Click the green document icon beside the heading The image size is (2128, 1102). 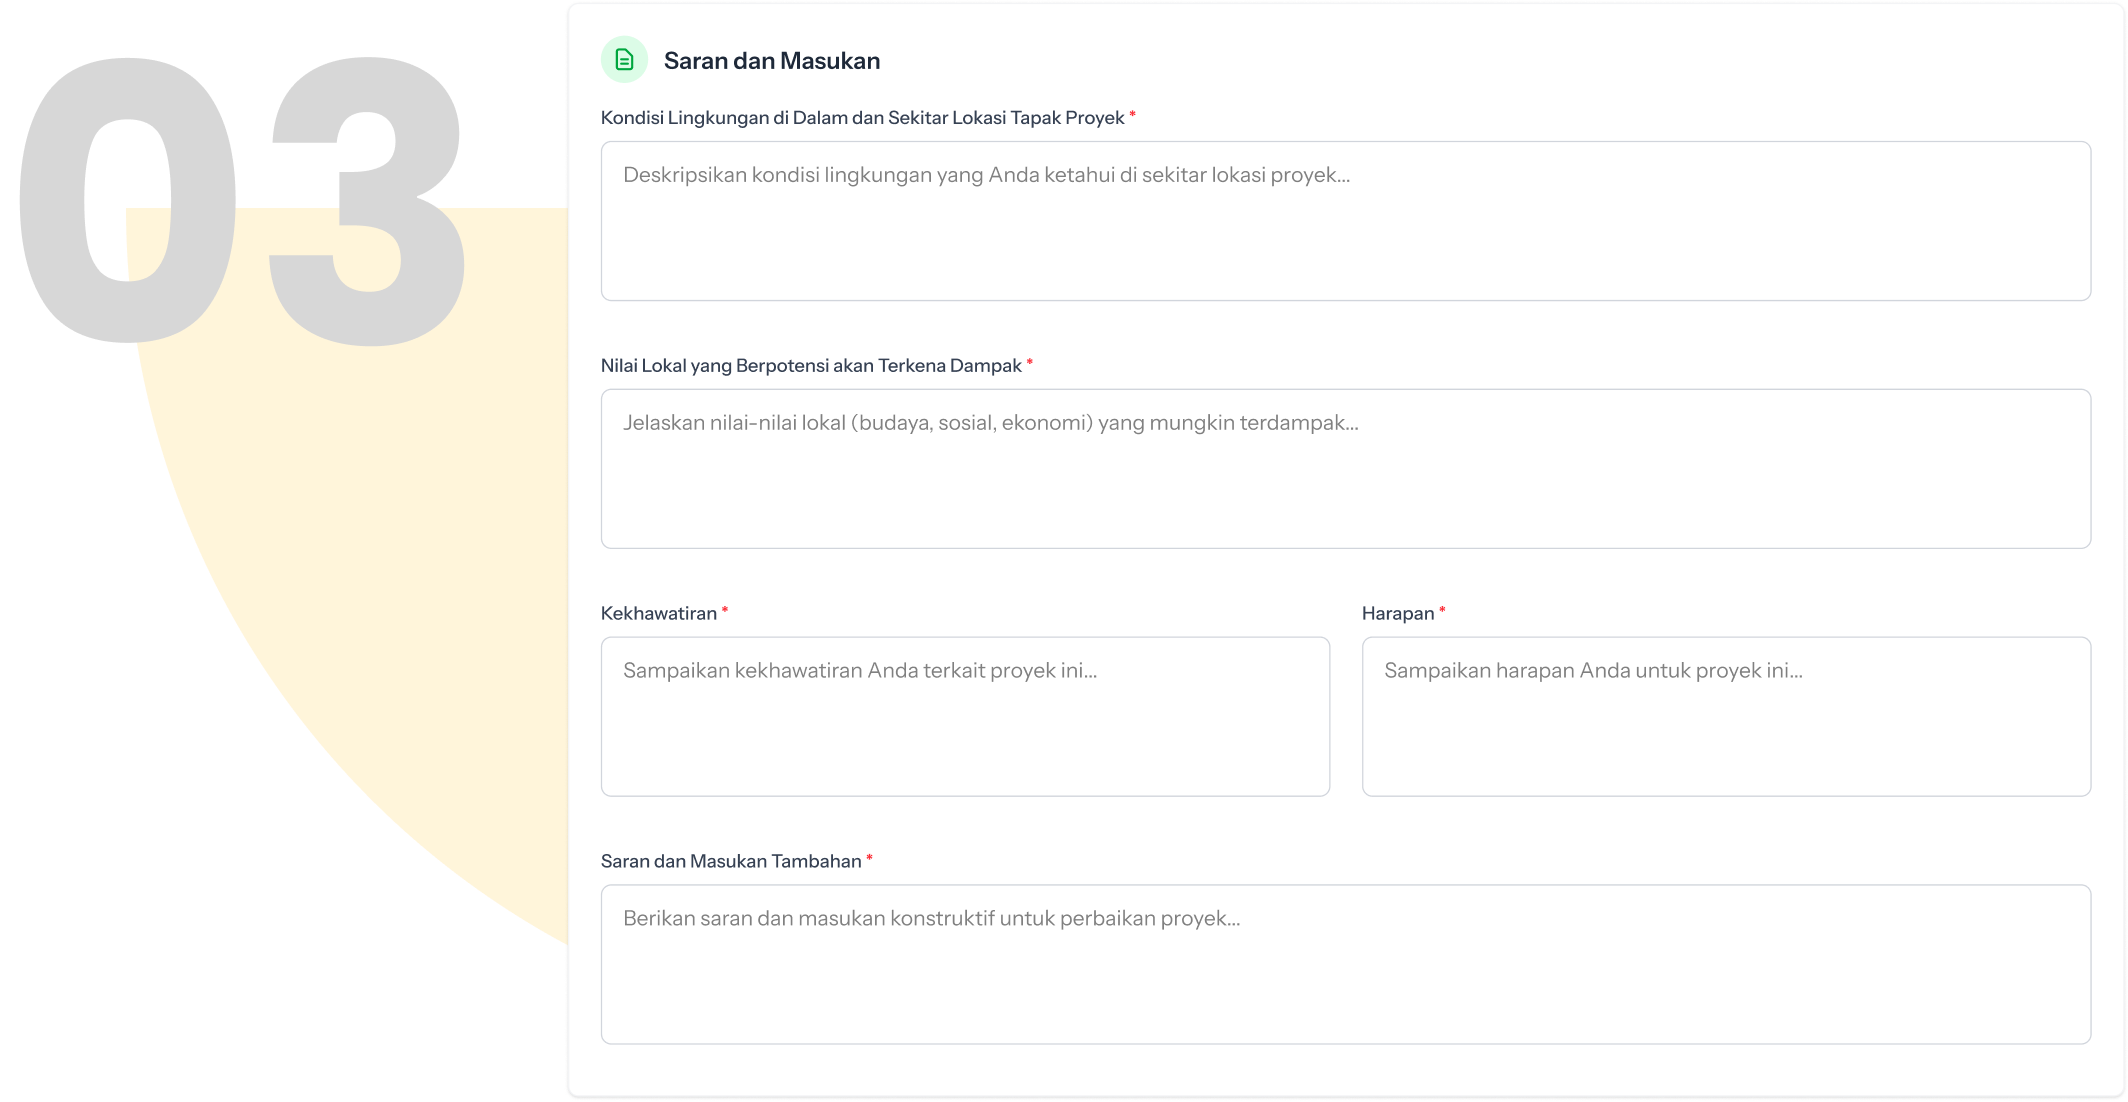pyautogui.click(x=624, y=60)
